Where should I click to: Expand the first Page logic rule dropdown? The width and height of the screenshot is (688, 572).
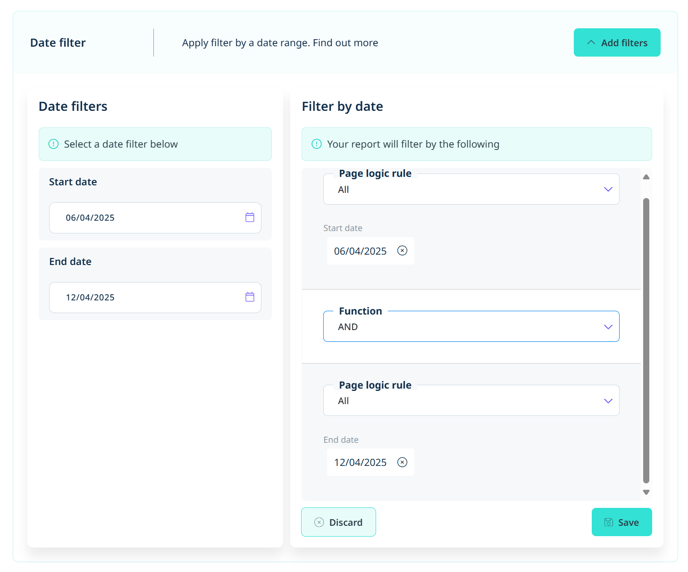point(471,189)
